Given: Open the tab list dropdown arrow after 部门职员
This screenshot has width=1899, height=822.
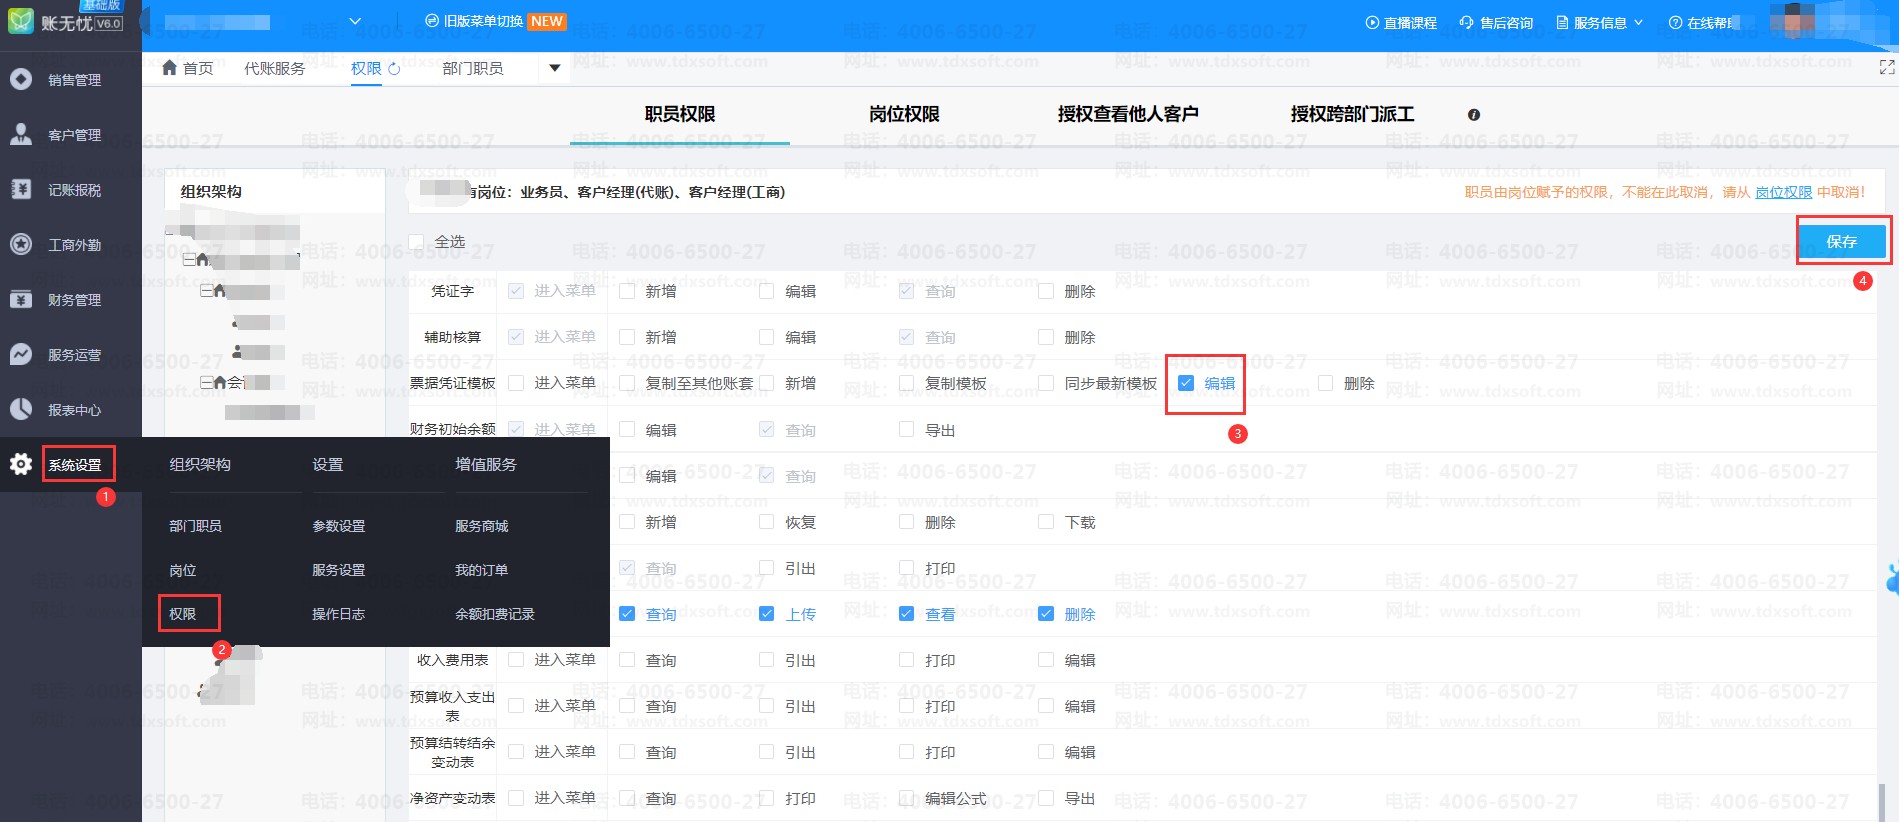Looking at the screenshot, I should pyautogui.click(x=555, y=69).
